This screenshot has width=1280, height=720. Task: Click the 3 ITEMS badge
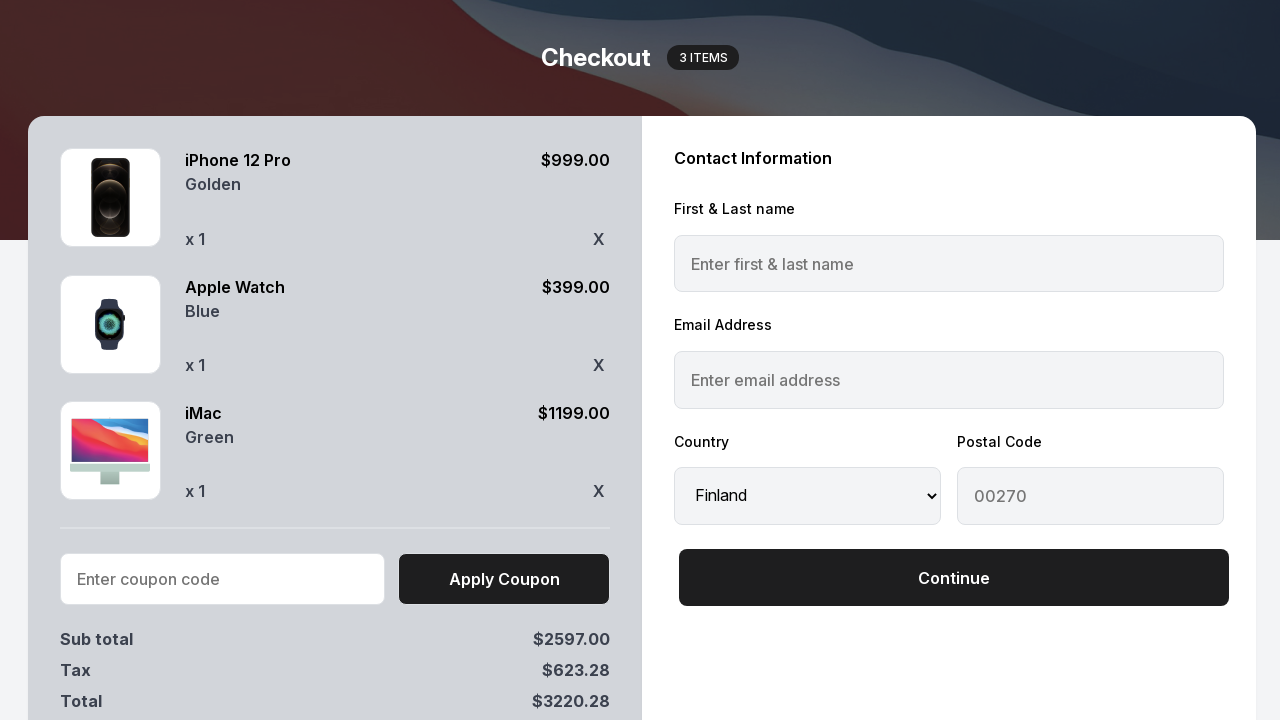pos(703,58)
